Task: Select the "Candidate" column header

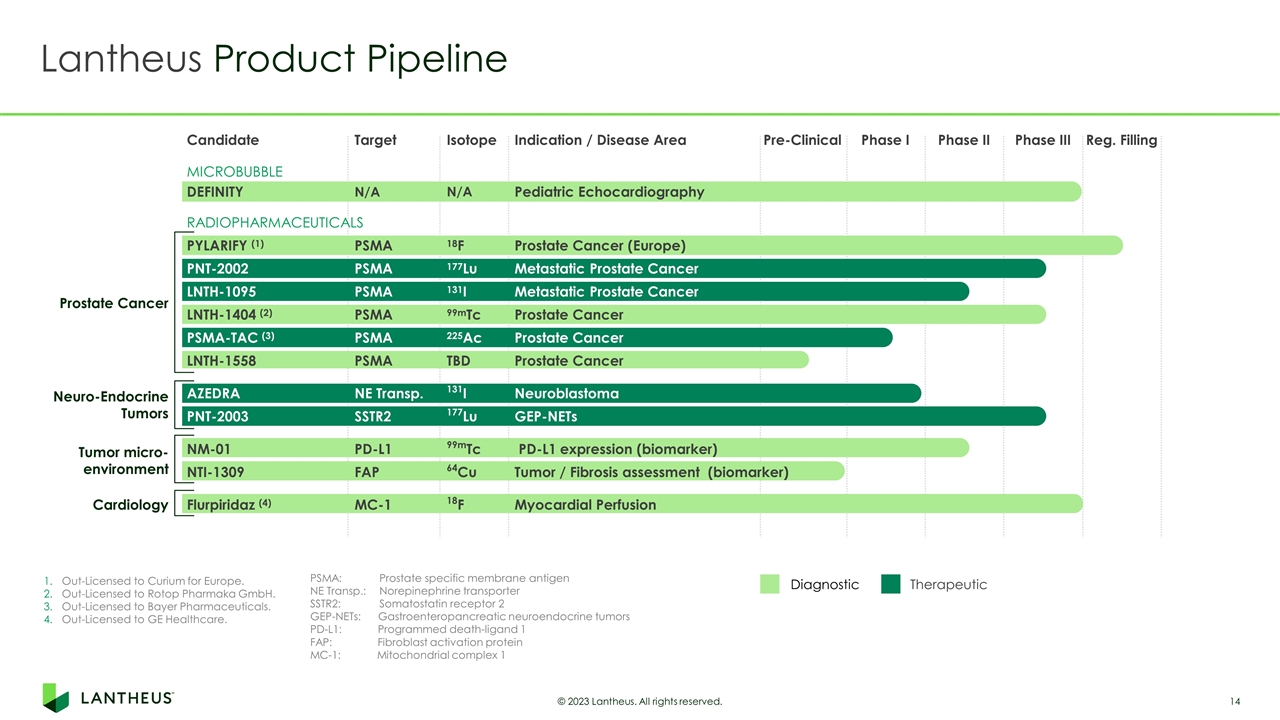Action: point(223,140)
